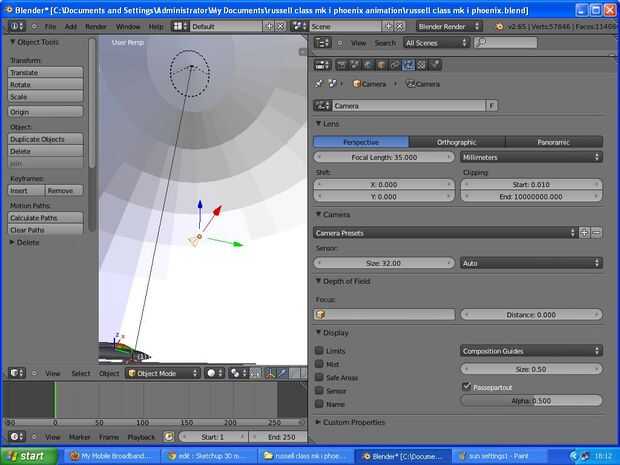Enable the Name display checkbox
The width and height of the screenshot is (620, 465).
[319, 404]
